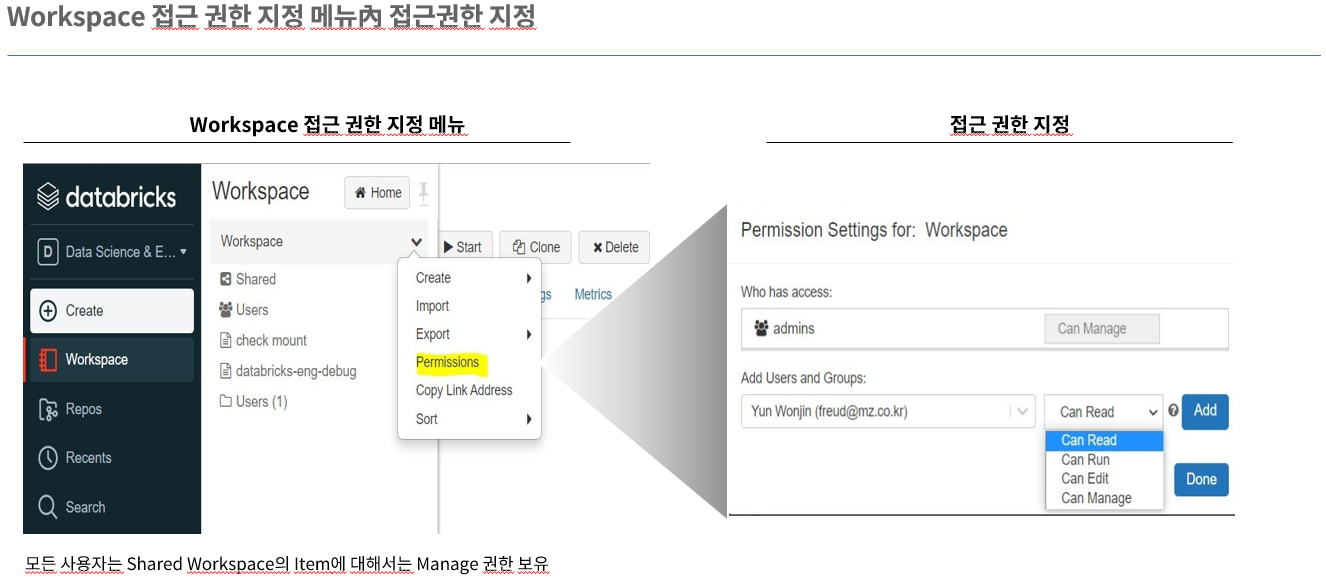Viewport: 1326px width, 584px height.
Task: Select Permissions from the context menu
Action: click(447, 362)
